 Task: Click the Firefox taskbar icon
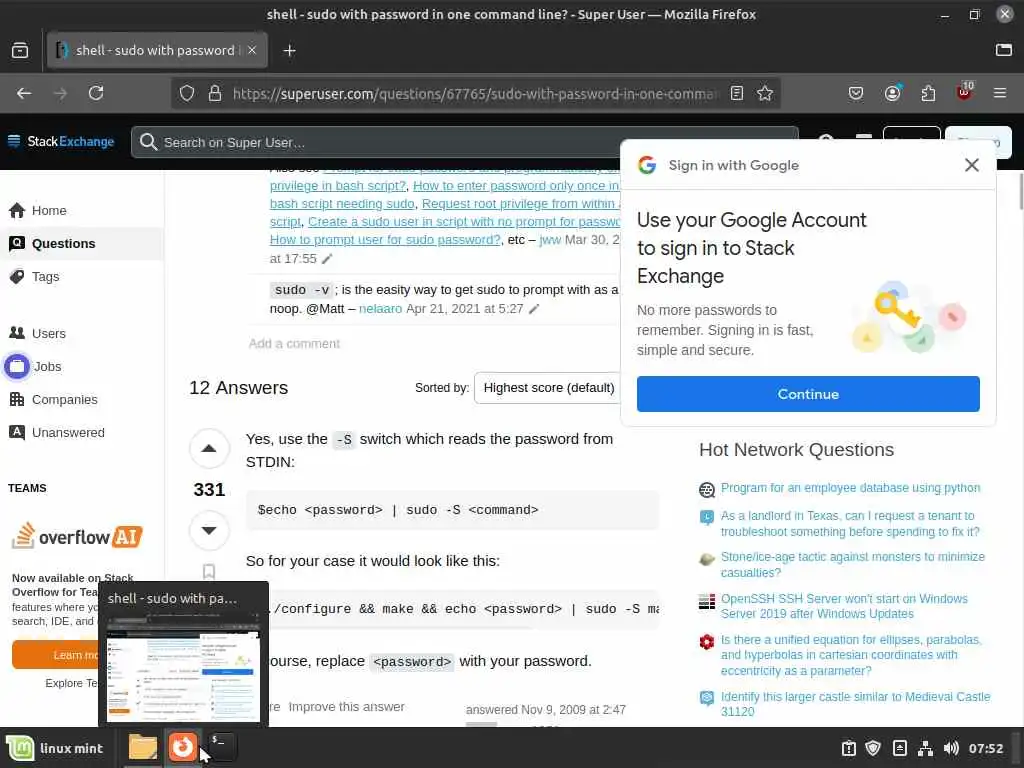tap(182, 747)
